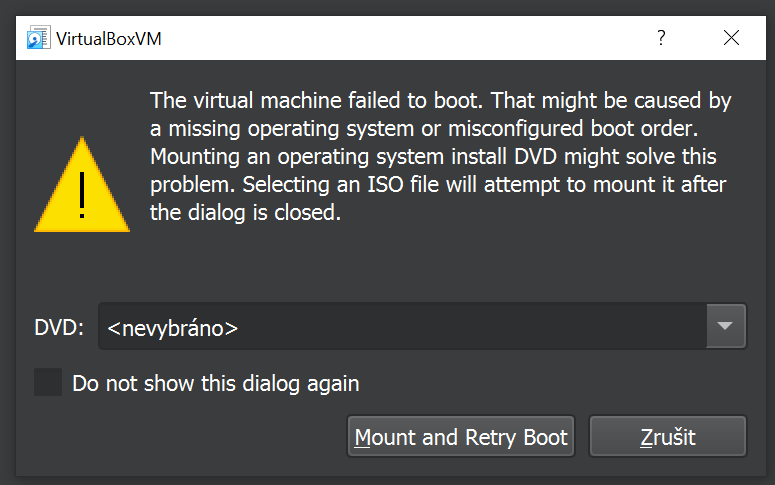775x485 pixels.
Task: Click the yellow warning triangle icon
Action: [x=82, y=184]
